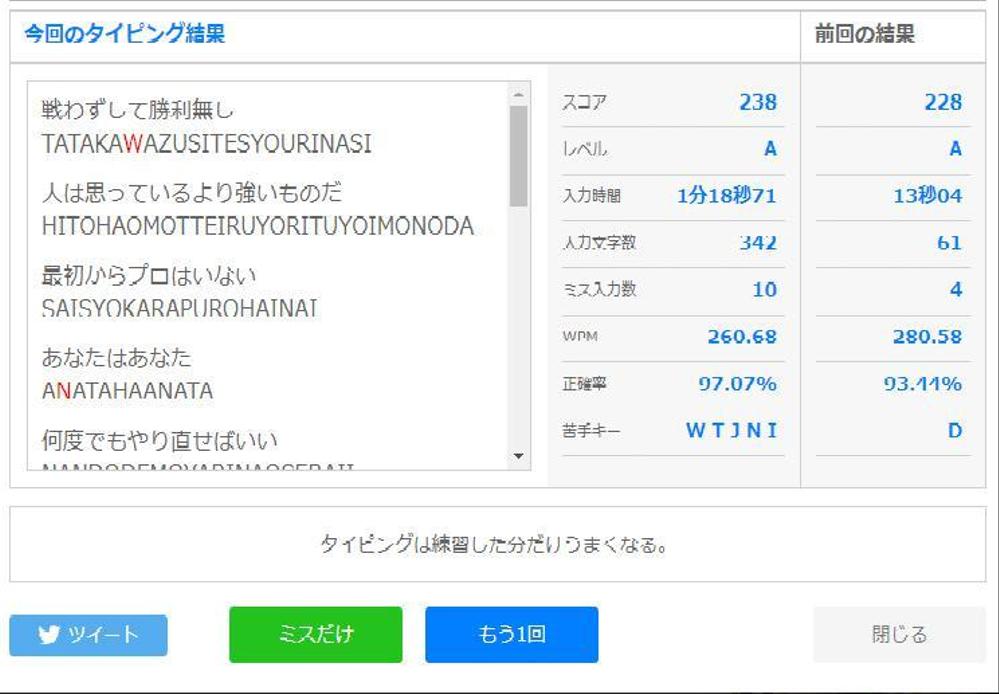The image size is (999, 694).
Task: Click the romaji ANATAHAANATA
Action: (x=127, y=391)
